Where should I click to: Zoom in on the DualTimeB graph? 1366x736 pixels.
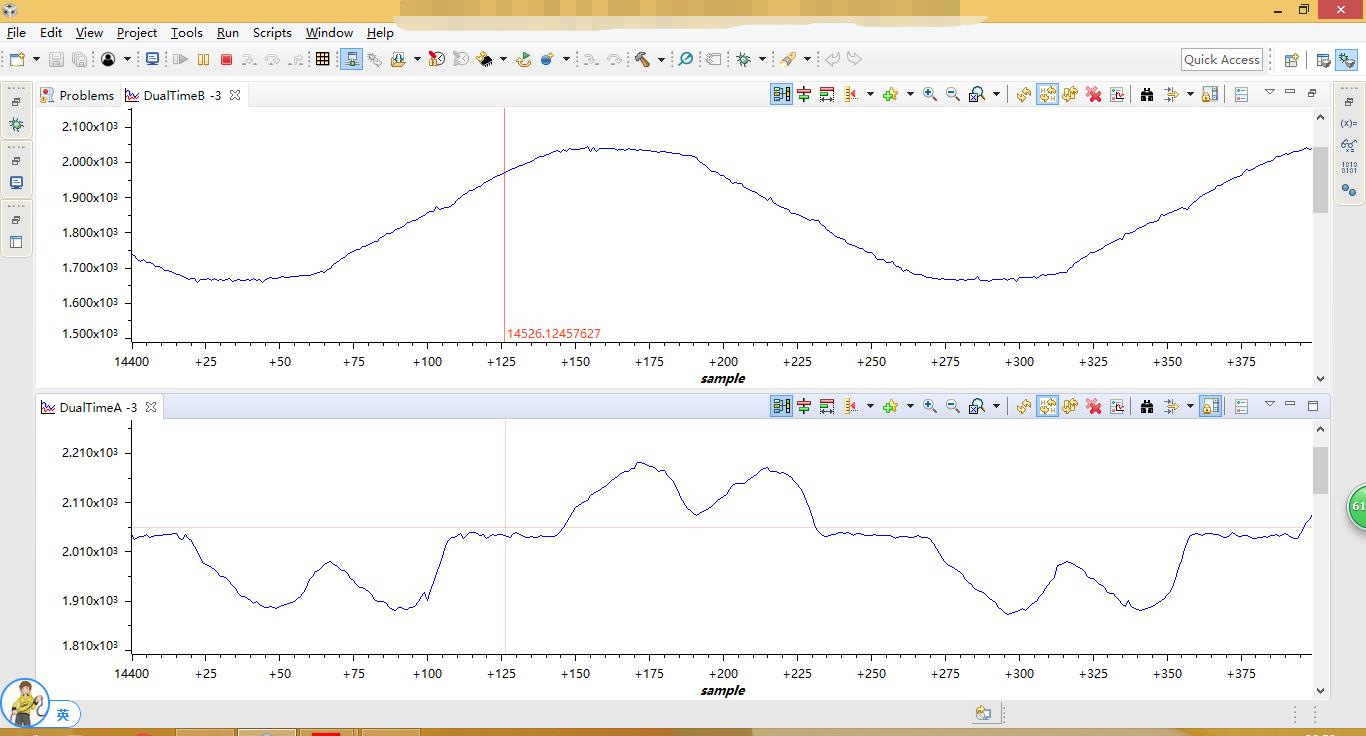[x=930, y=94]
